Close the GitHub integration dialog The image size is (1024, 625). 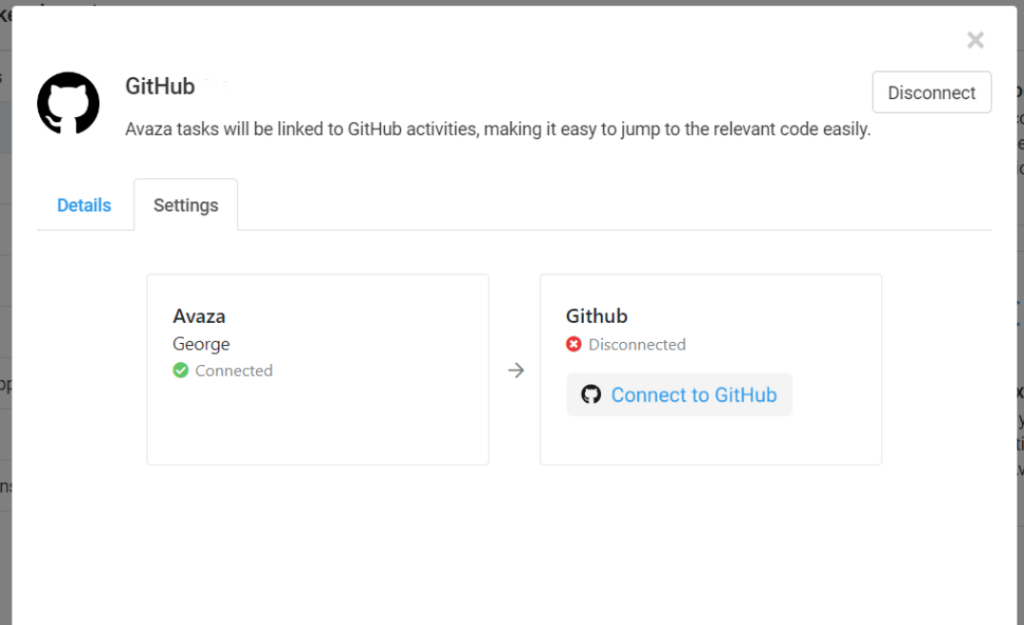(975, 40)
